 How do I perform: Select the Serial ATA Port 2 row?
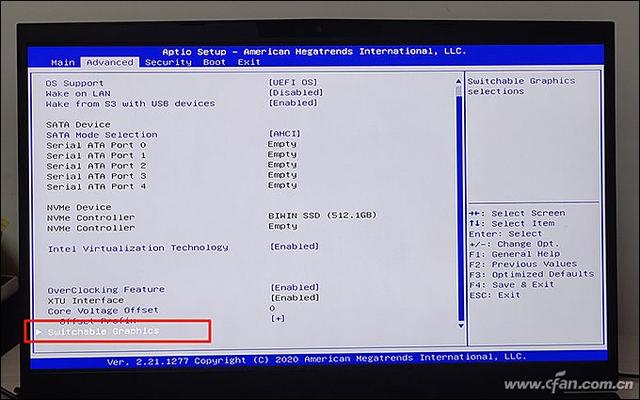pyautogui.click(x=171, y=165)
